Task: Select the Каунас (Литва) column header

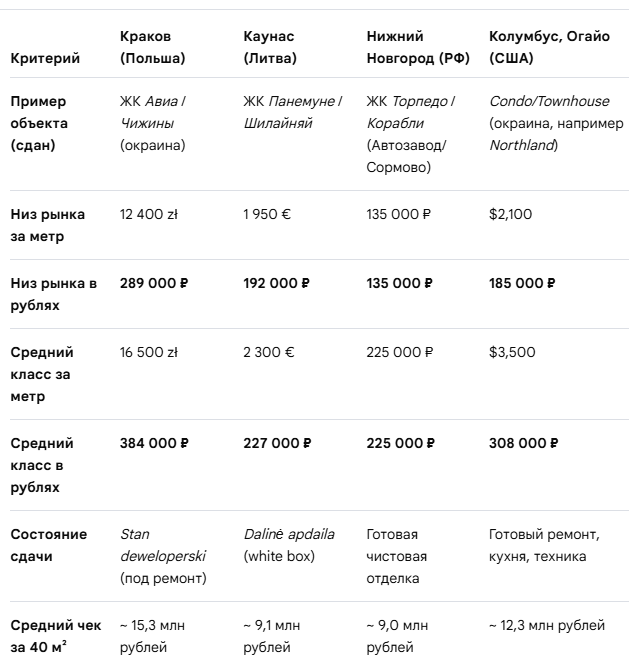Action: tap(270, 47)
